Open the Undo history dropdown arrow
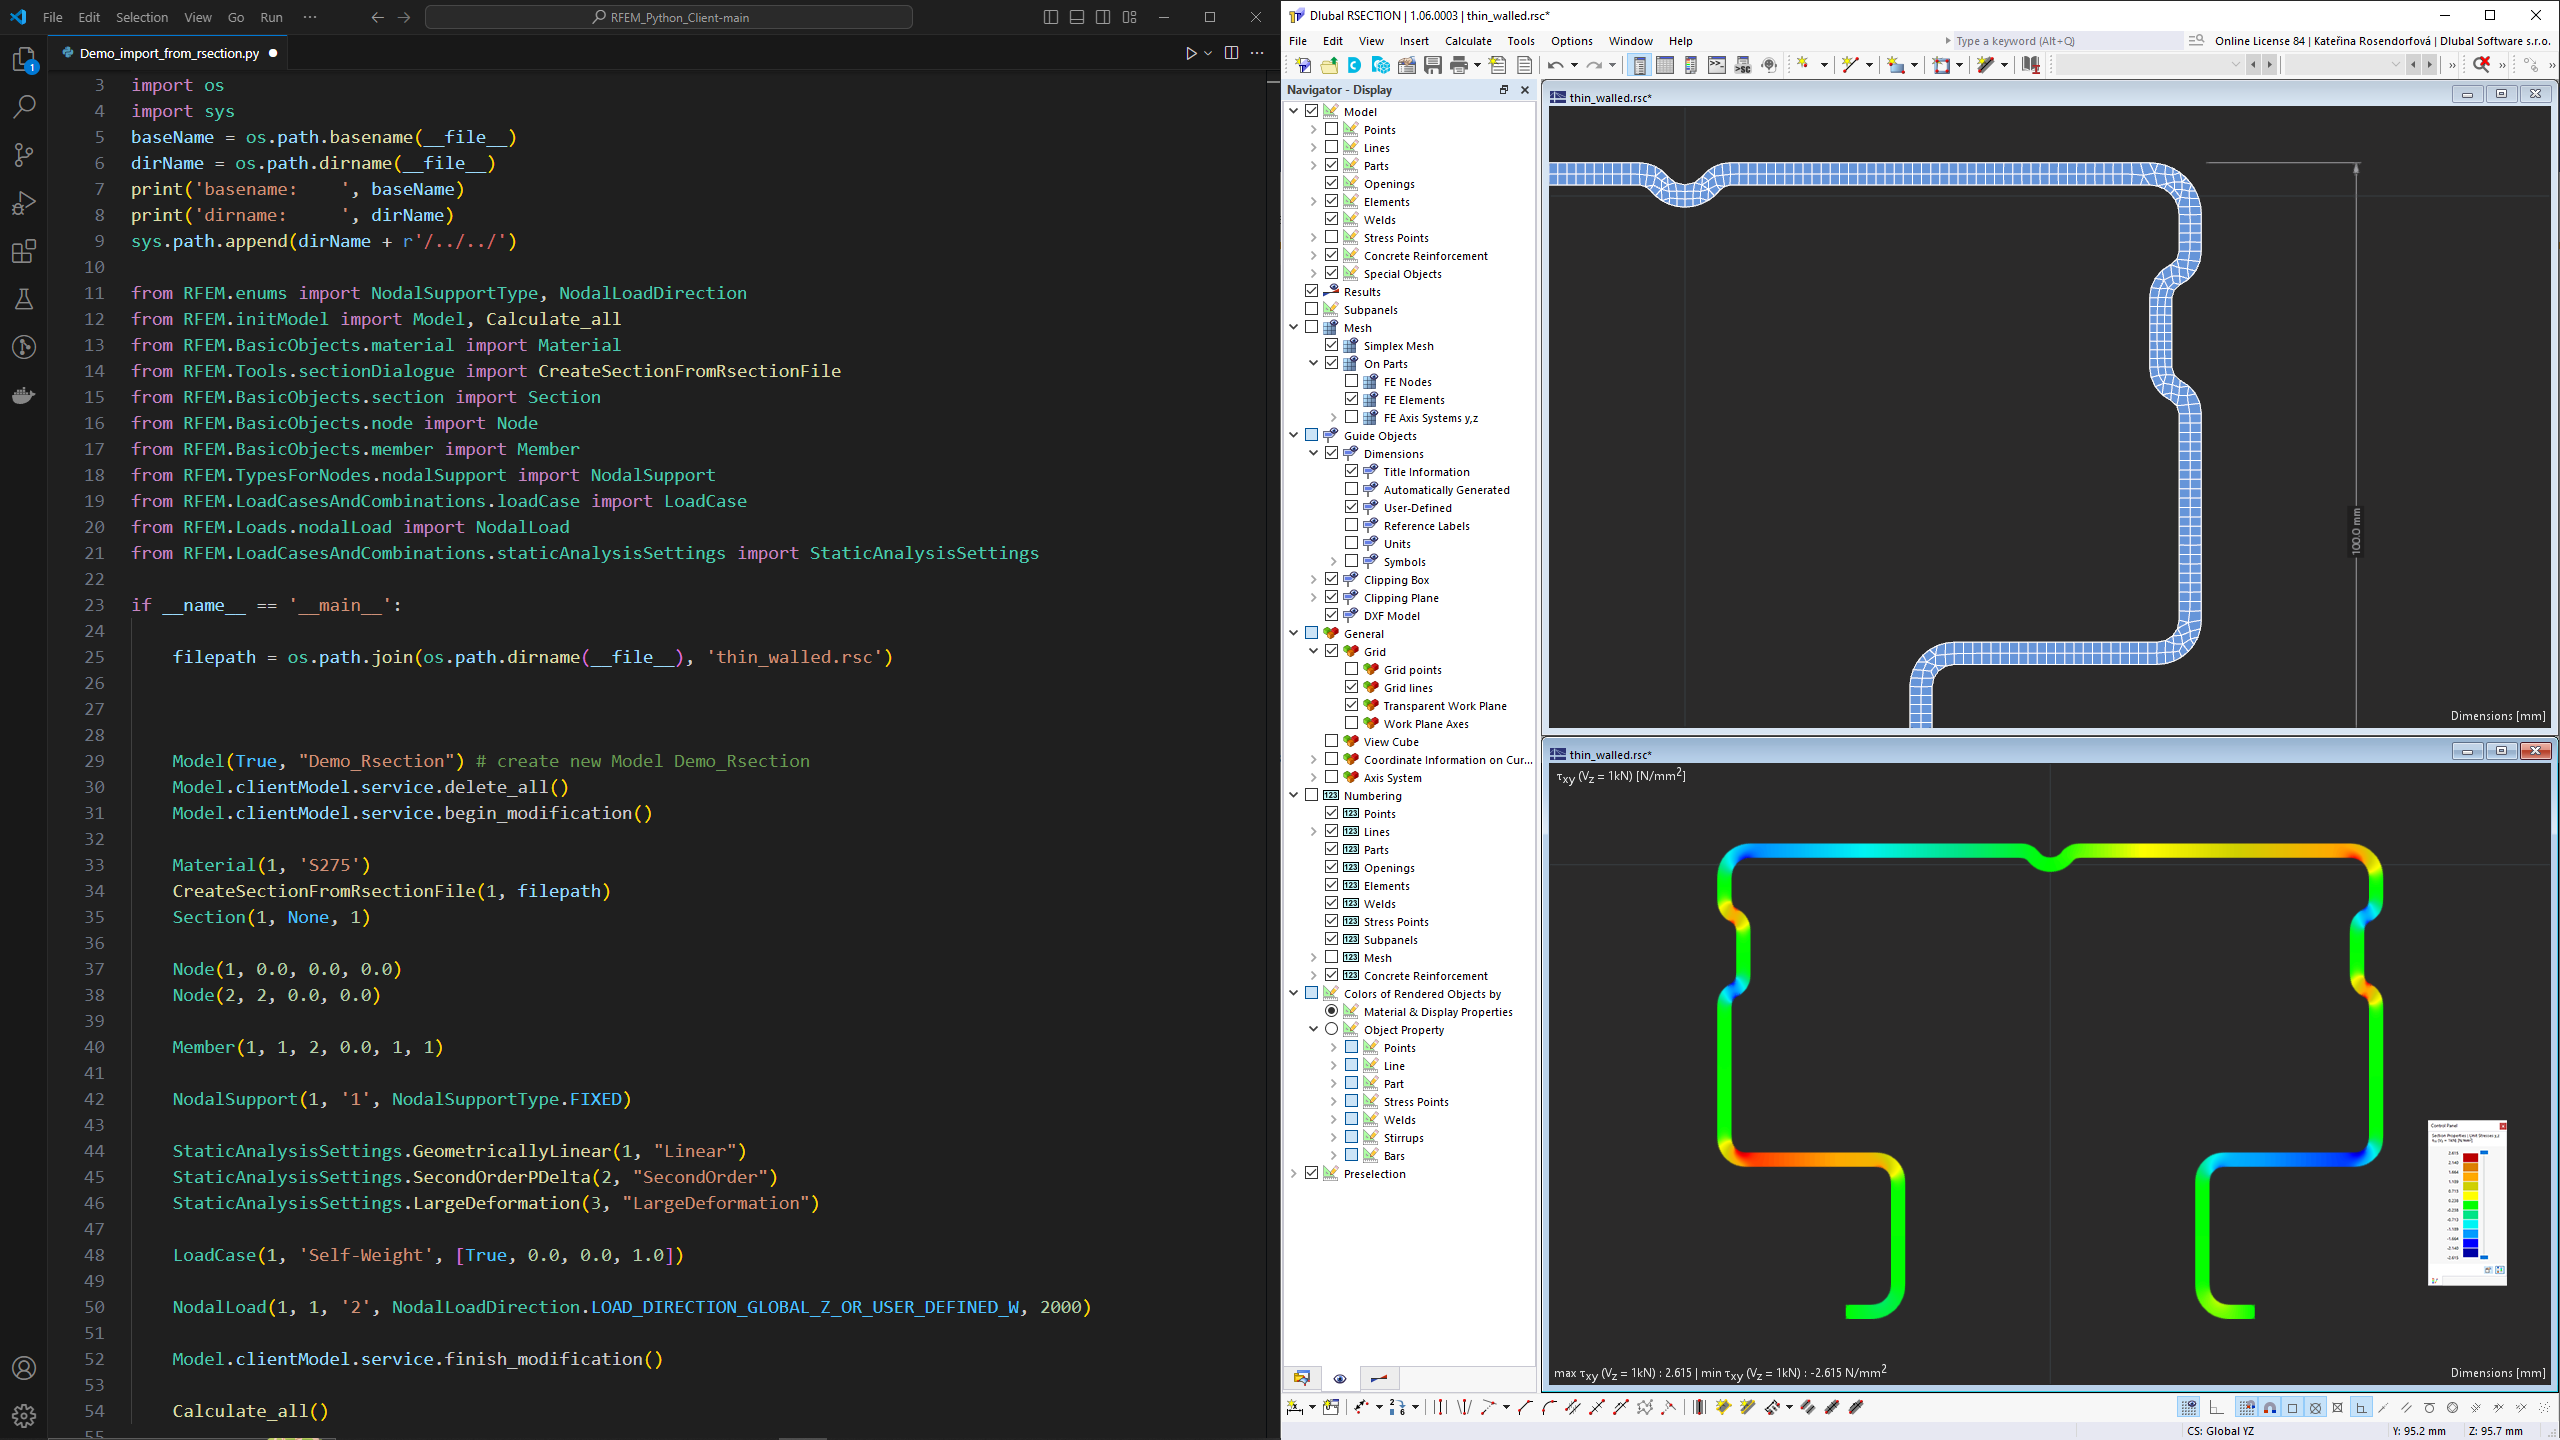The height and width of the screenshot is (1440, 2560). click(1573, 64)
